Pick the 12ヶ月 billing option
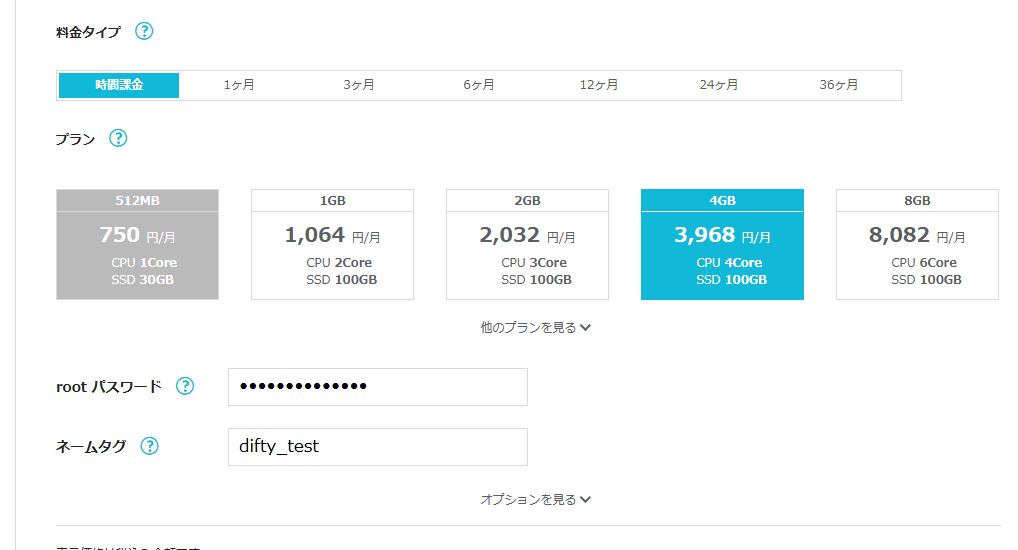Viewport: 1018px width, 550px height. coord(599,85)
